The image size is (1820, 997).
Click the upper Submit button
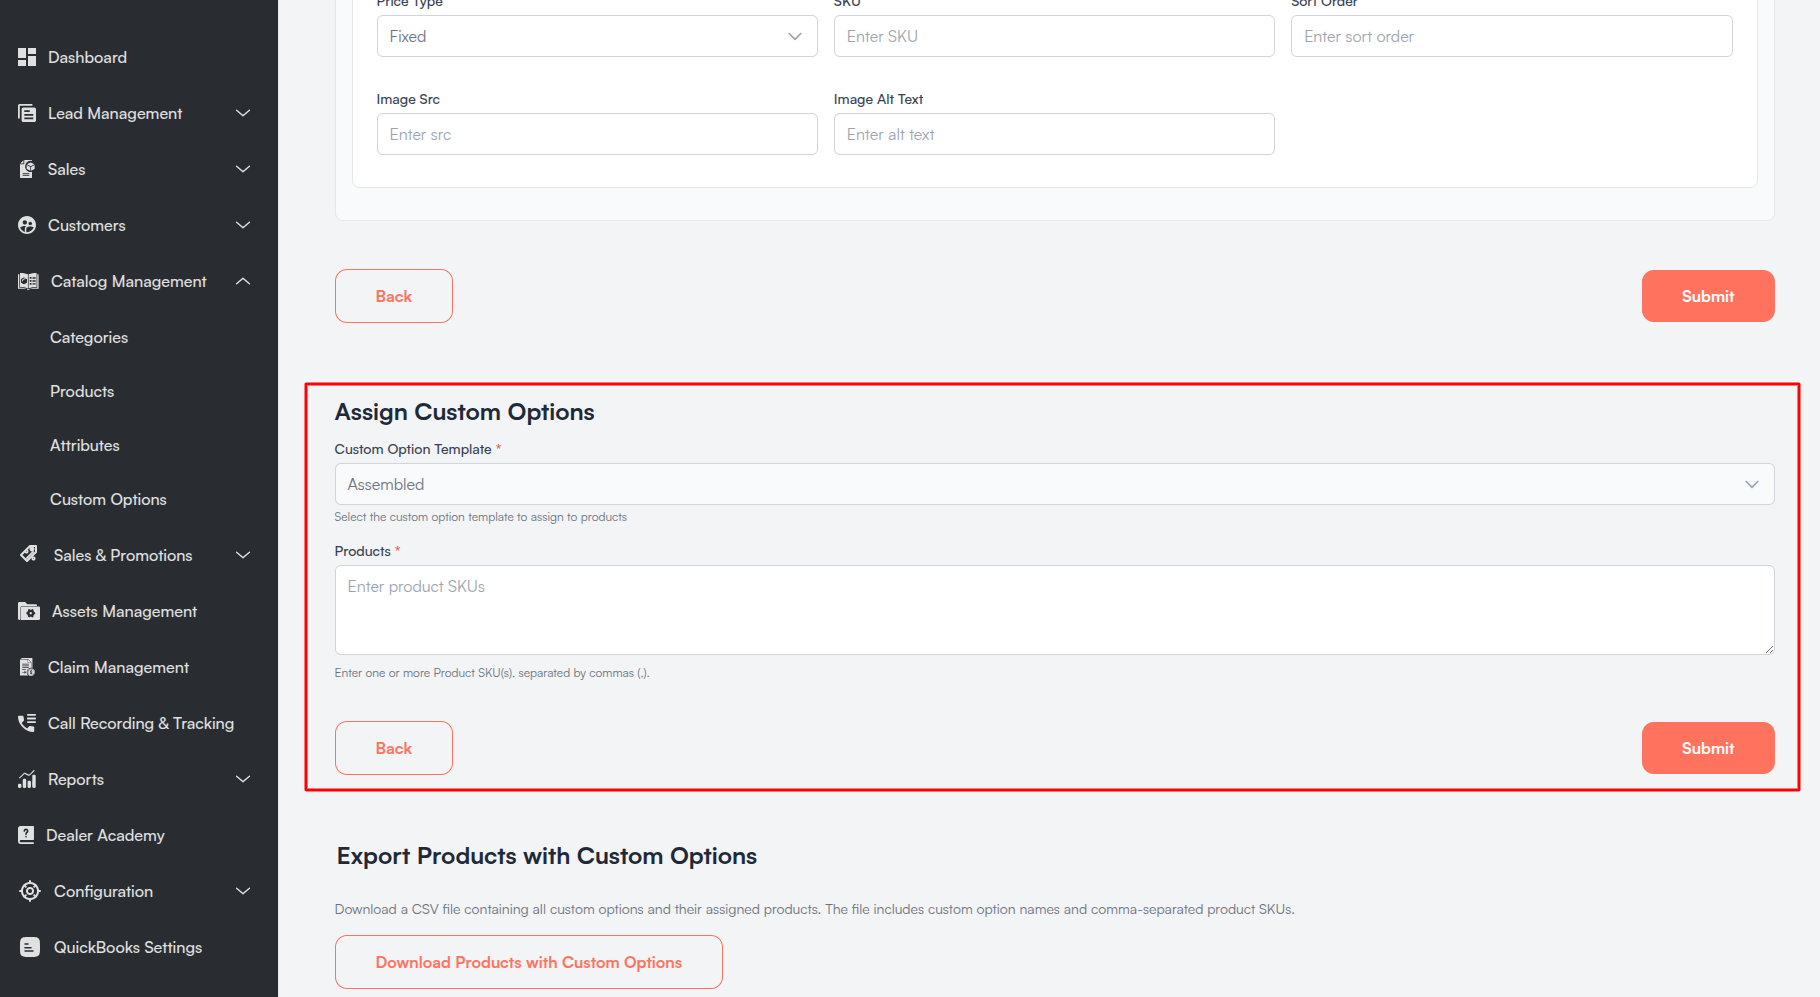click(1708, 296)
